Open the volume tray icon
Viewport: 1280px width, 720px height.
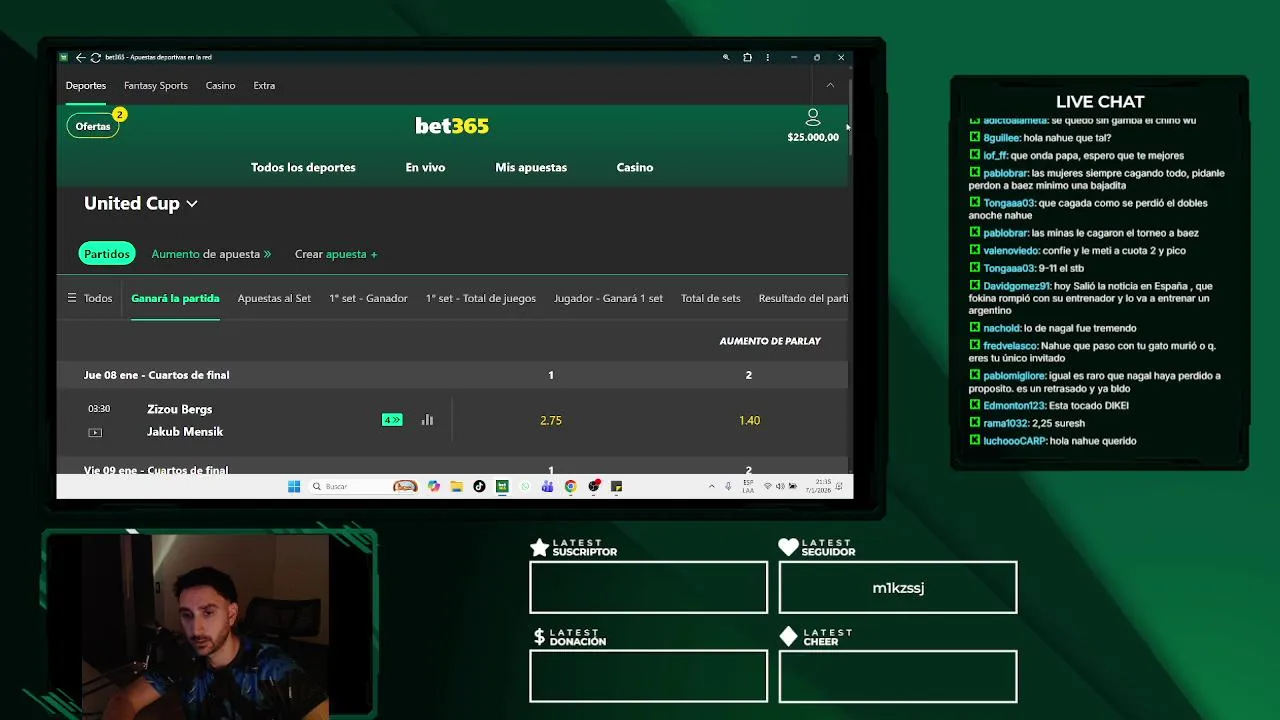coord(780,486)
